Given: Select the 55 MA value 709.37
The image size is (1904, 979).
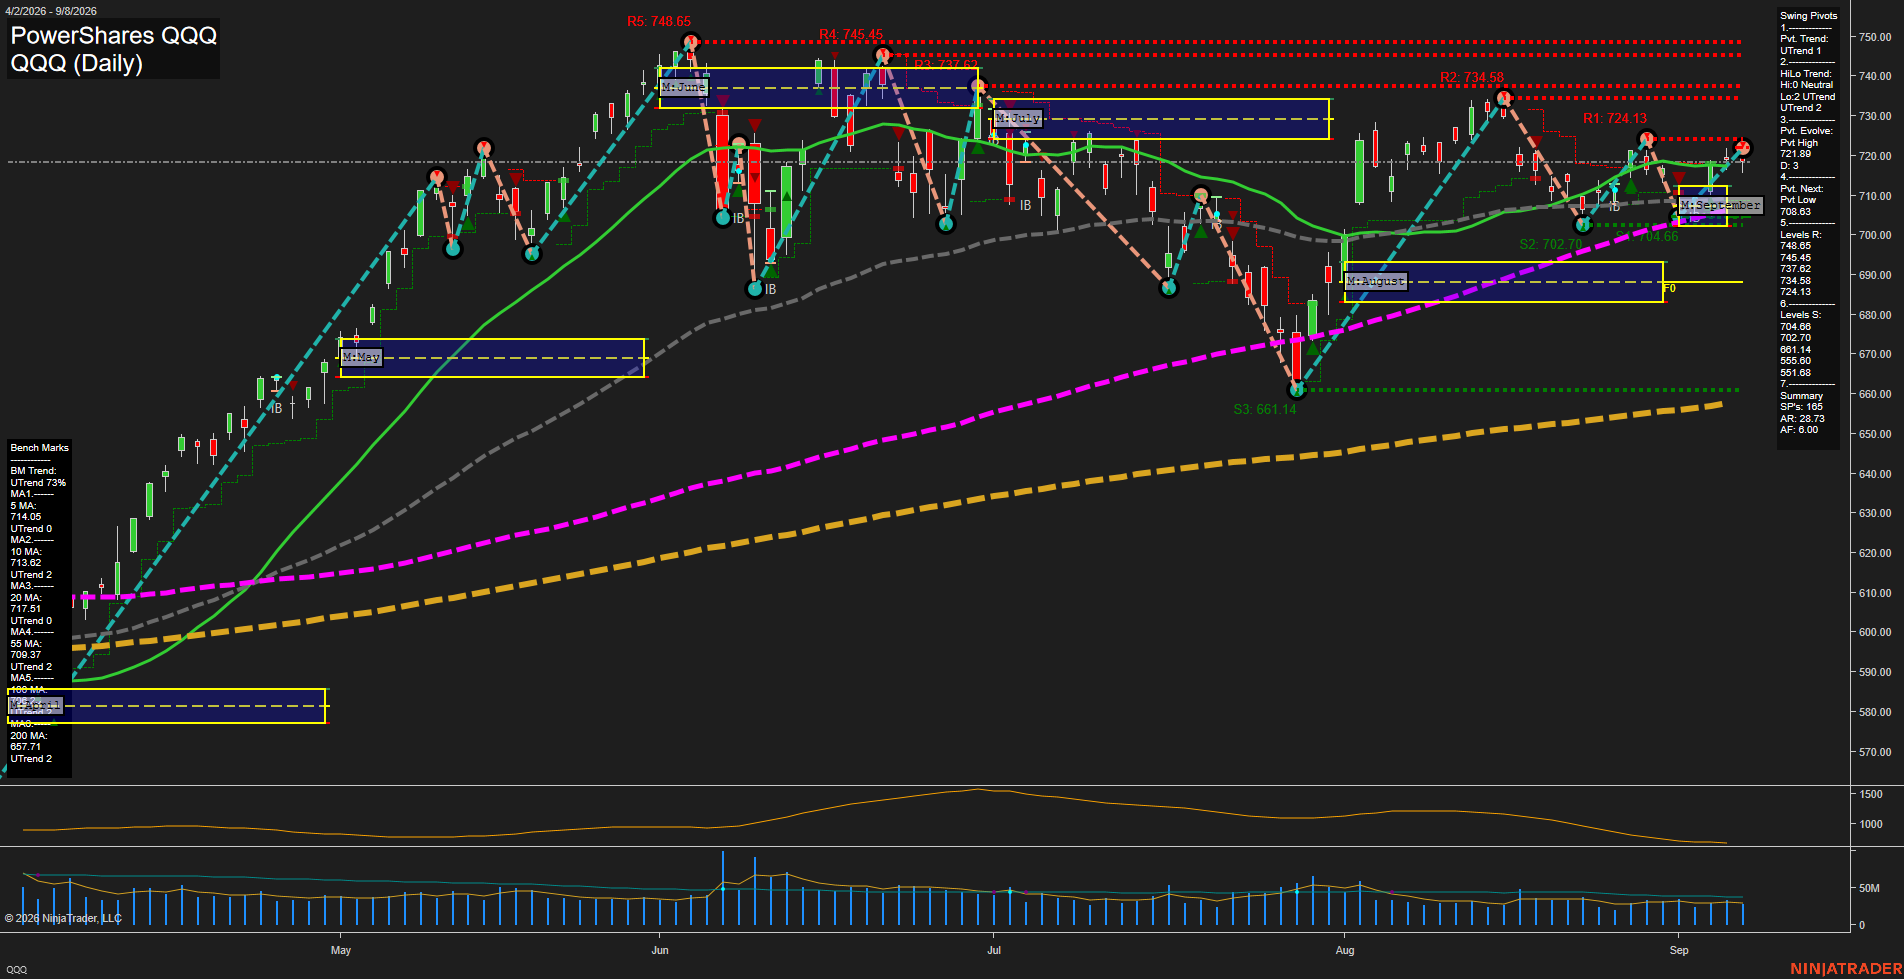Looking at the screenshot, I should click(x=26, y=655).
